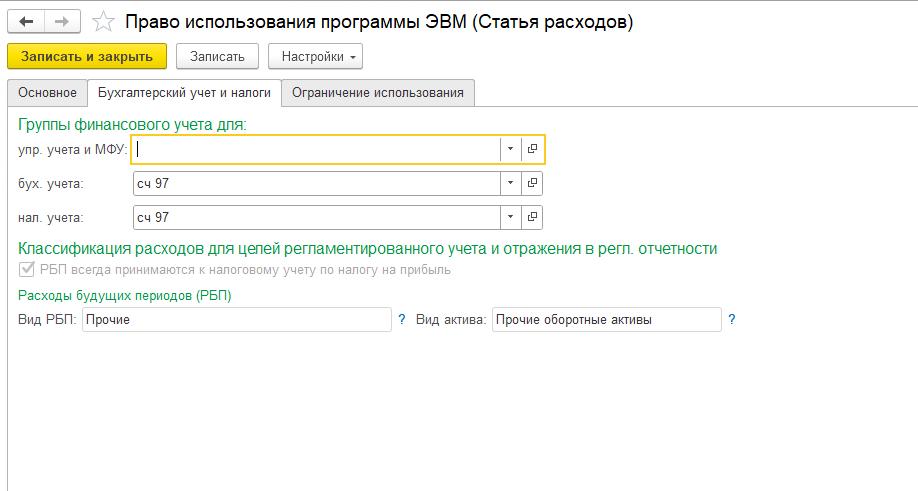
Task: Toggle РБП всегда принимаются к налоговому учету checkbox
Action: click(26, 269)
